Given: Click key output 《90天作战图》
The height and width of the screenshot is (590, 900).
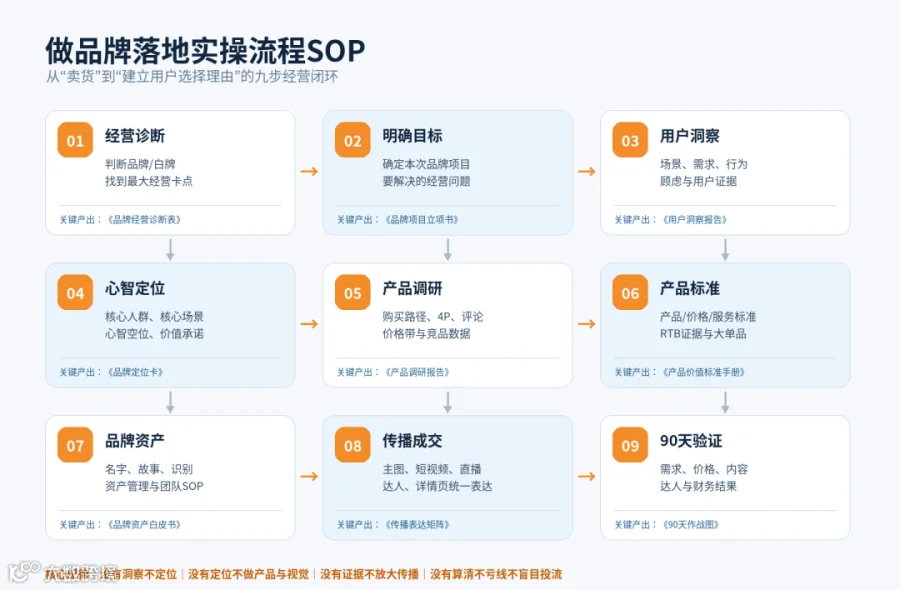Looking at the screenshot, I should 691,525.
